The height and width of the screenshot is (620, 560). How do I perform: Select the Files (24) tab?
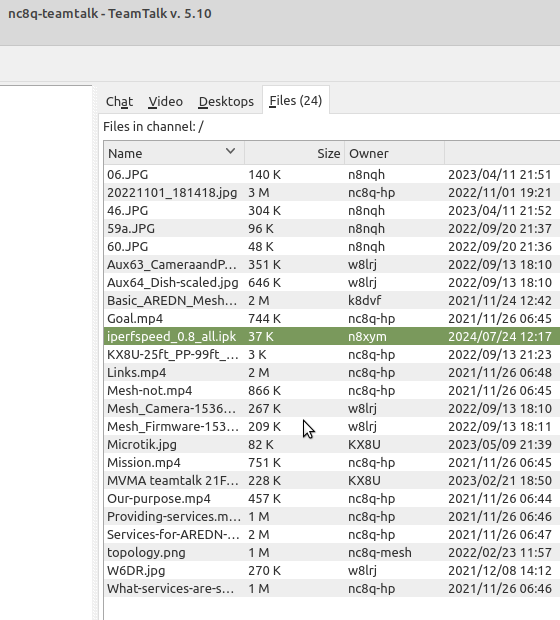pyautogui.click(x=296, y=100)
